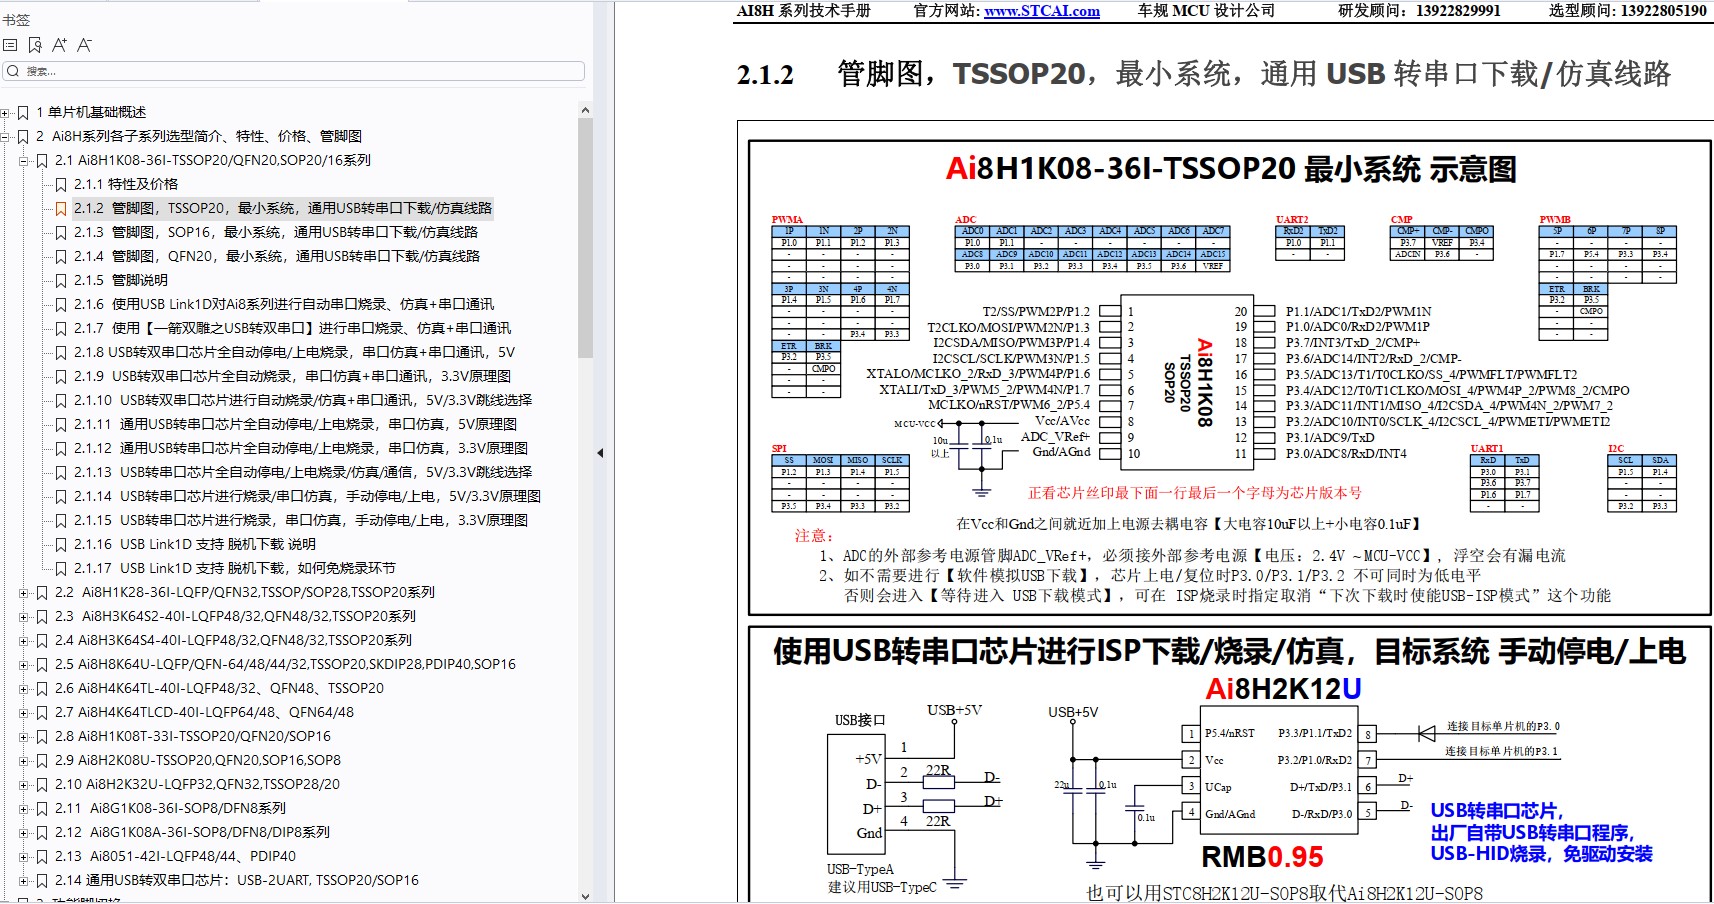
Task: Click the locate current bookmark icon
Action: pyautogui.click(x=35, y=45)
